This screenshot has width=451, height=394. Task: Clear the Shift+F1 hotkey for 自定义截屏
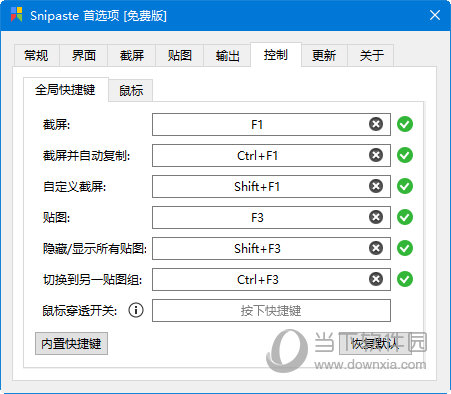376,186
